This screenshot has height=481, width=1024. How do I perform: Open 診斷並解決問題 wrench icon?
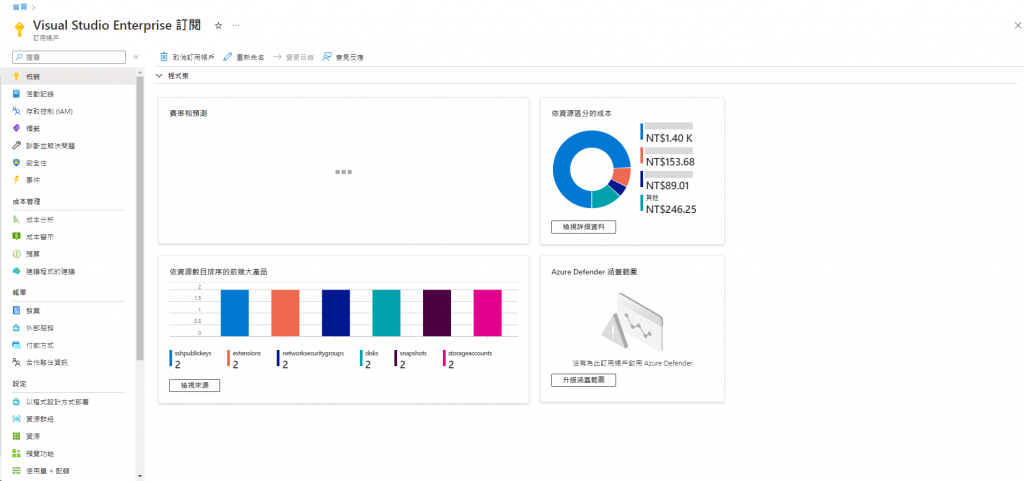(x=16, y=146)
